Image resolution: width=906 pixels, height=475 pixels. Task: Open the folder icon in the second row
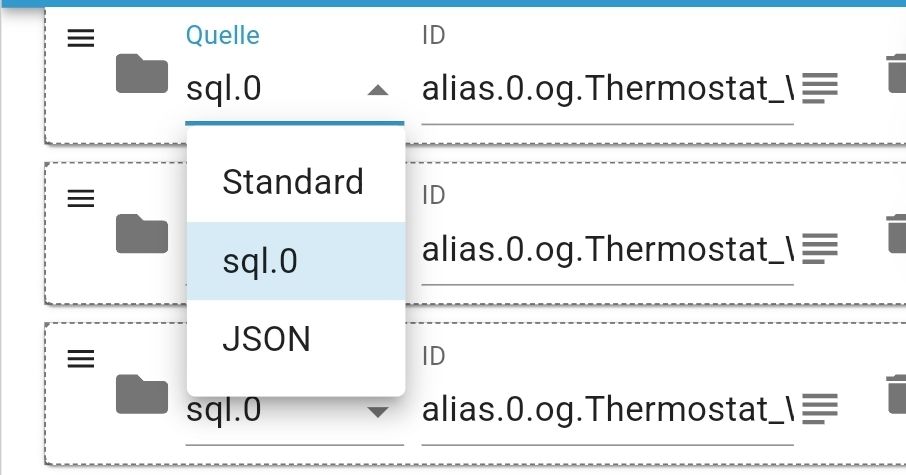pyautogui.click(x=142, y=234)
